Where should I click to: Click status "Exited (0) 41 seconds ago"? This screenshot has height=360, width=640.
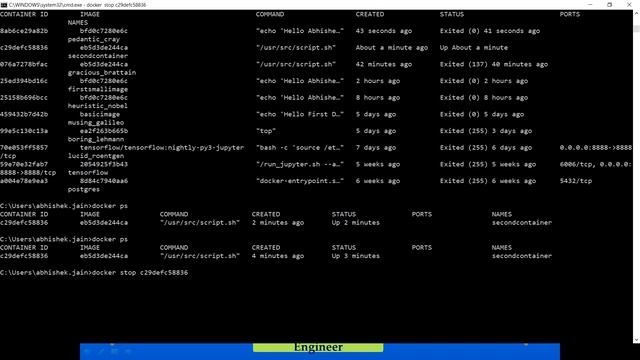point(490,31)
